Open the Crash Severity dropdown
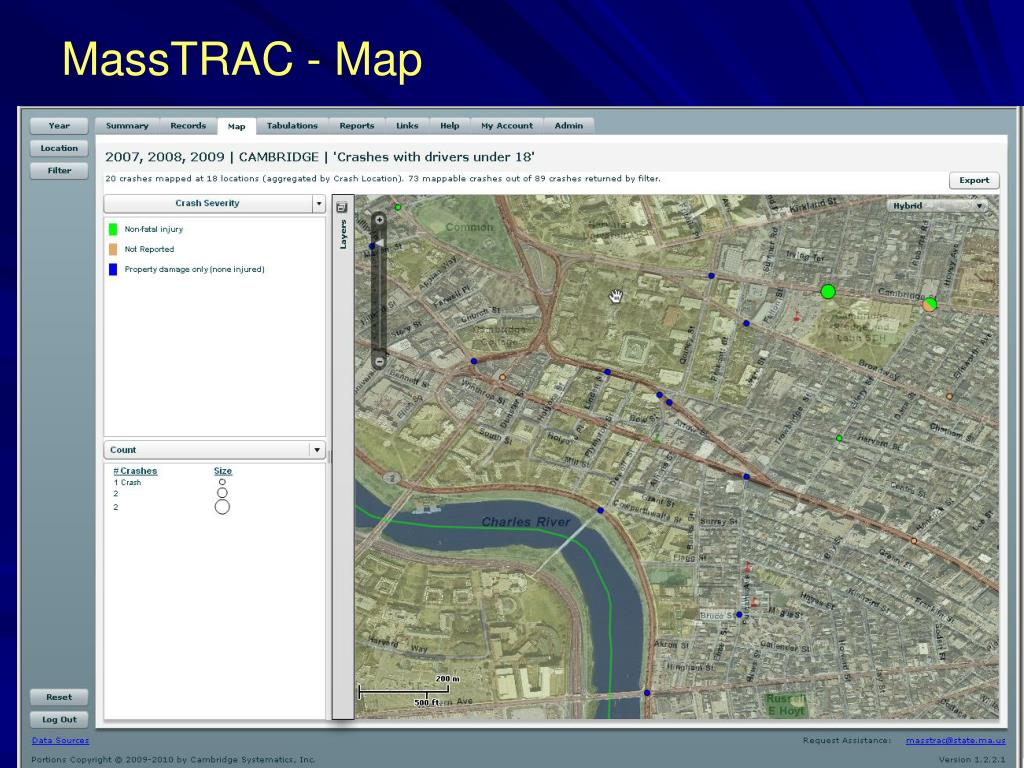This screenshot has height=768, width=1024. 214,204
